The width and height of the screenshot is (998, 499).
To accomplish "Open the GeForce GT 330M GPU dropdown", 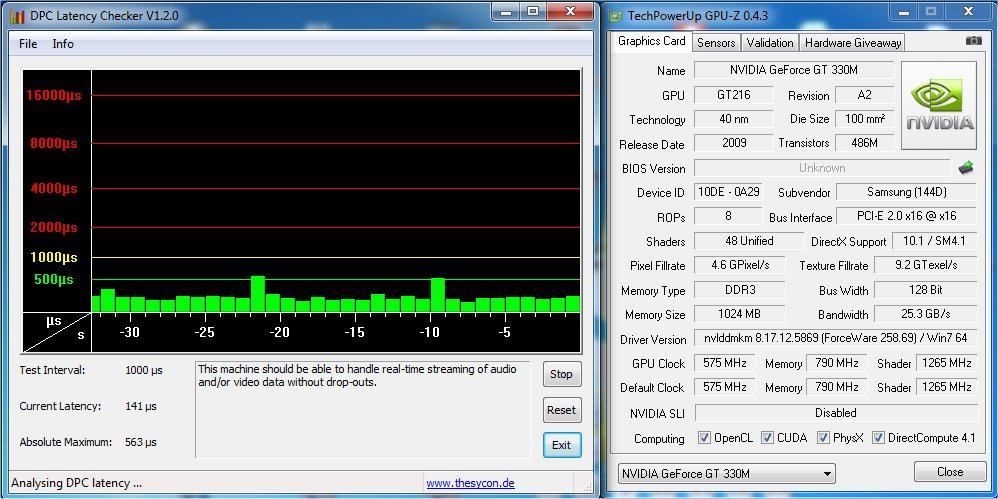I will click(726, 474).
